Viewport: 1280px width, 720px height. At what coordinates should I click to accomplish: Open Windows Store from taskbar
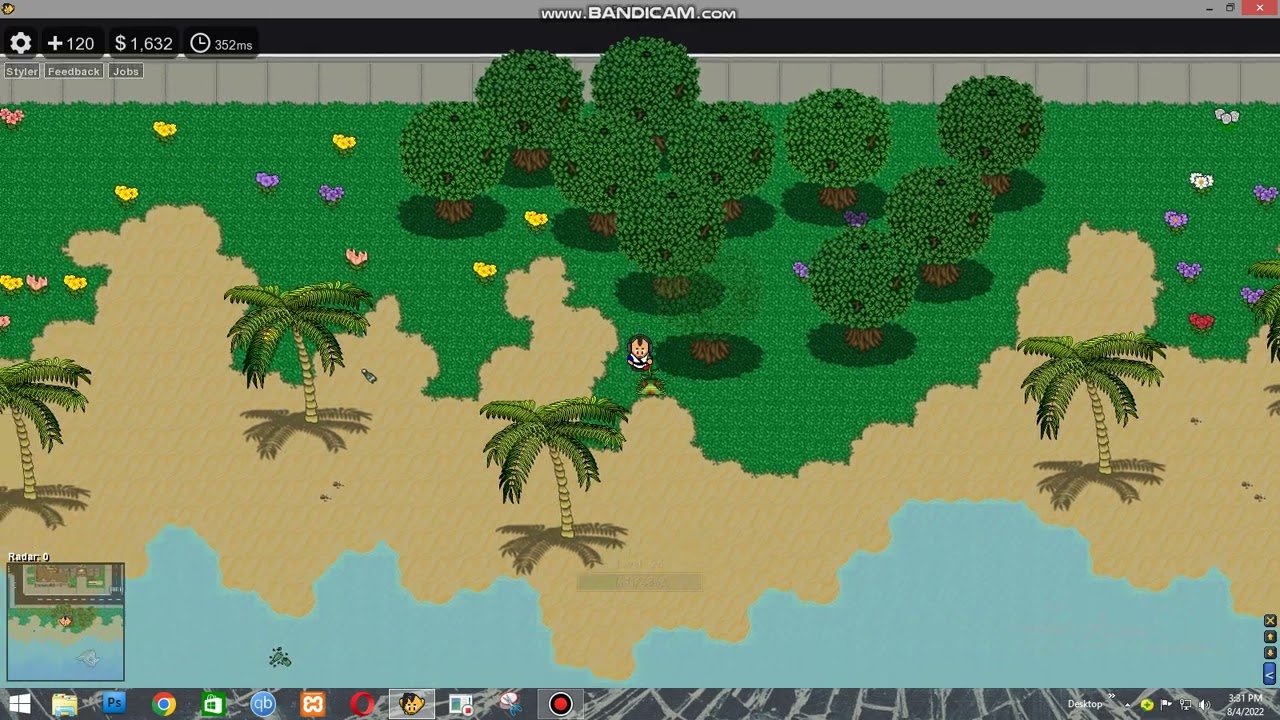[x=213, y=704]
